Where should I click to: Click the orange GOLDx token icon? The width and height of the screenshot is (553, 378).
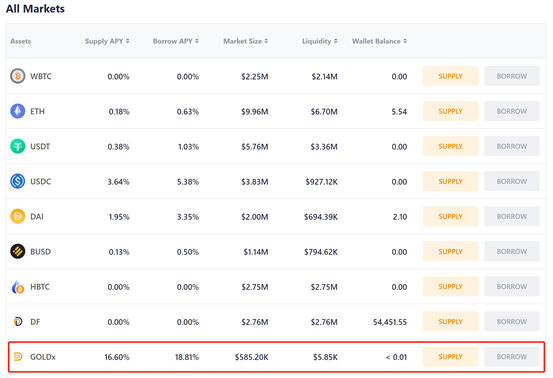[18, 357]
